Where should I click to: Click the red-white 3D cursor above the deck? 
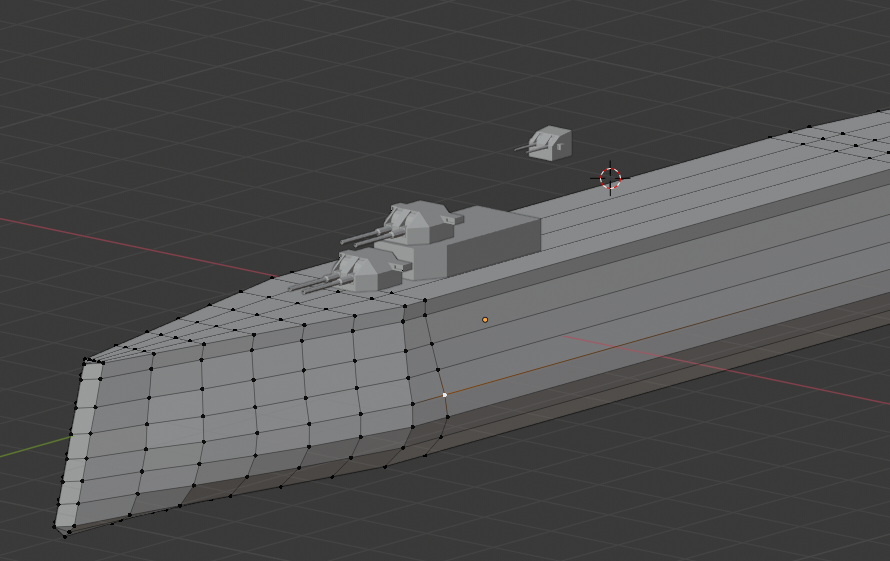(x=610, y=178)
